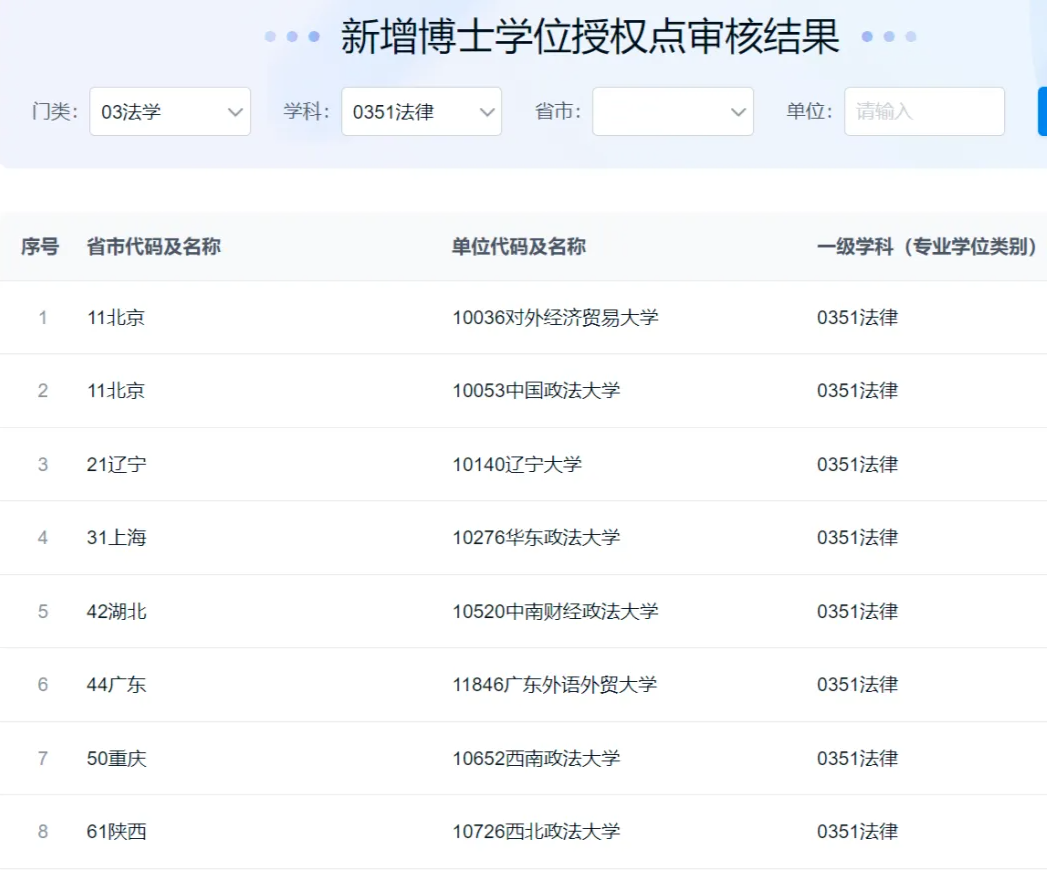Click 0351法律 in the 对外经济贸易大学 row
Image resolution: width=1047 pixels, height=889 pixels.
pyautogui.click(x=857, y=317)
